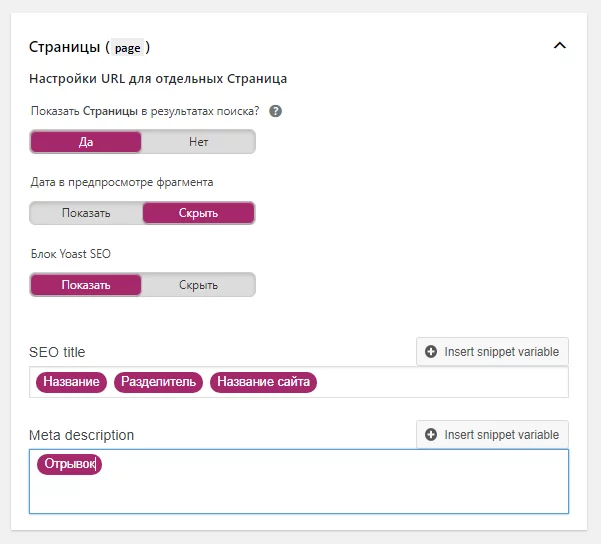Select the Отрывок tag in Meta description
The image size is (601, 544).
pos(69,464)
